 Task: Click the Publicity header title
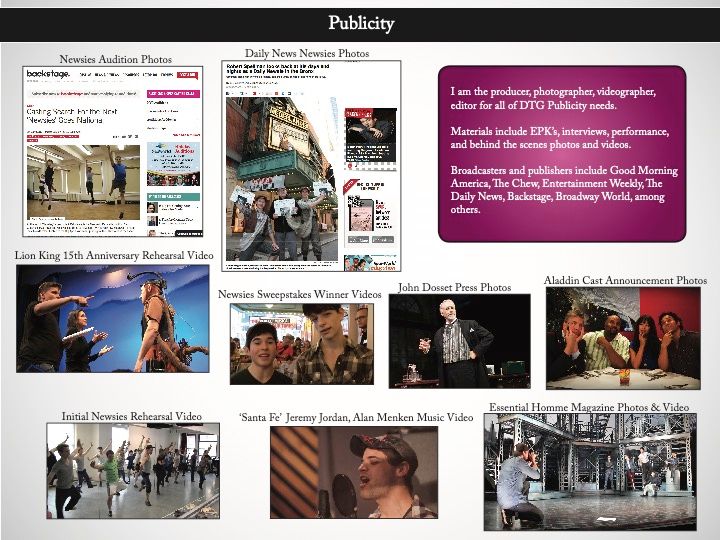click(361, 23)
